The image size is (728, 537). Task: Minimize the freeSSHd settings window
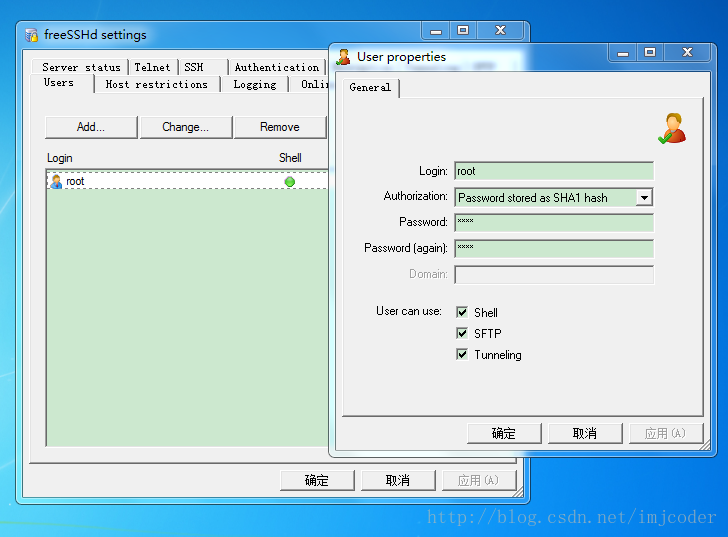point(436,31)
